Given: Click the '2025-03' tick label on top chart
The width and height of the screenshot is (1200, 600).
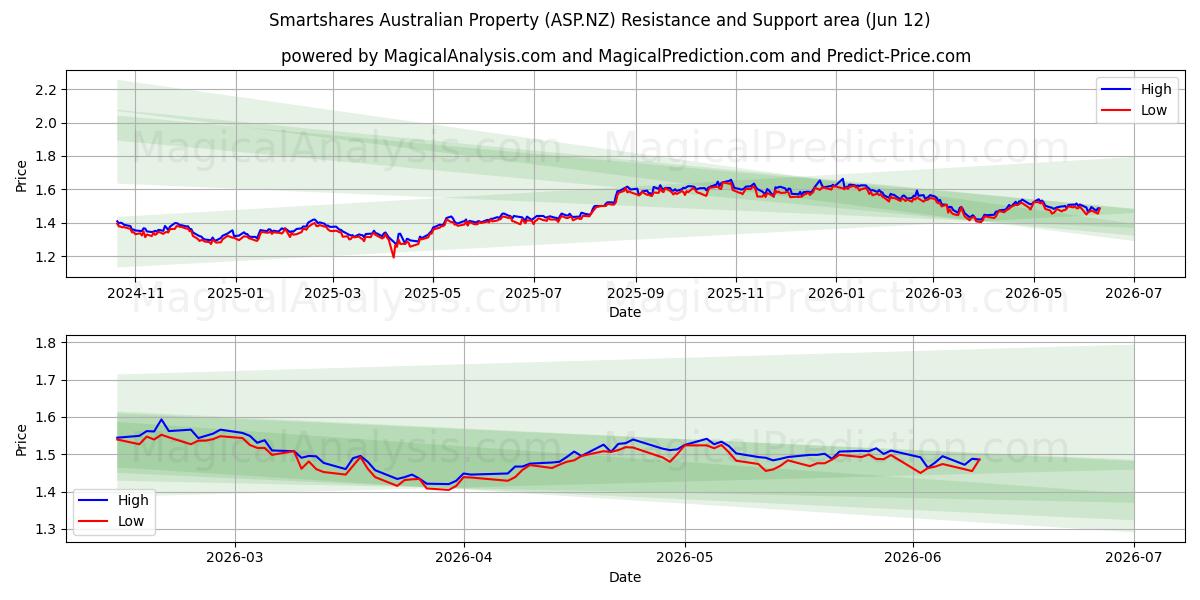Looking at the screenshot, I should [333, 294].
